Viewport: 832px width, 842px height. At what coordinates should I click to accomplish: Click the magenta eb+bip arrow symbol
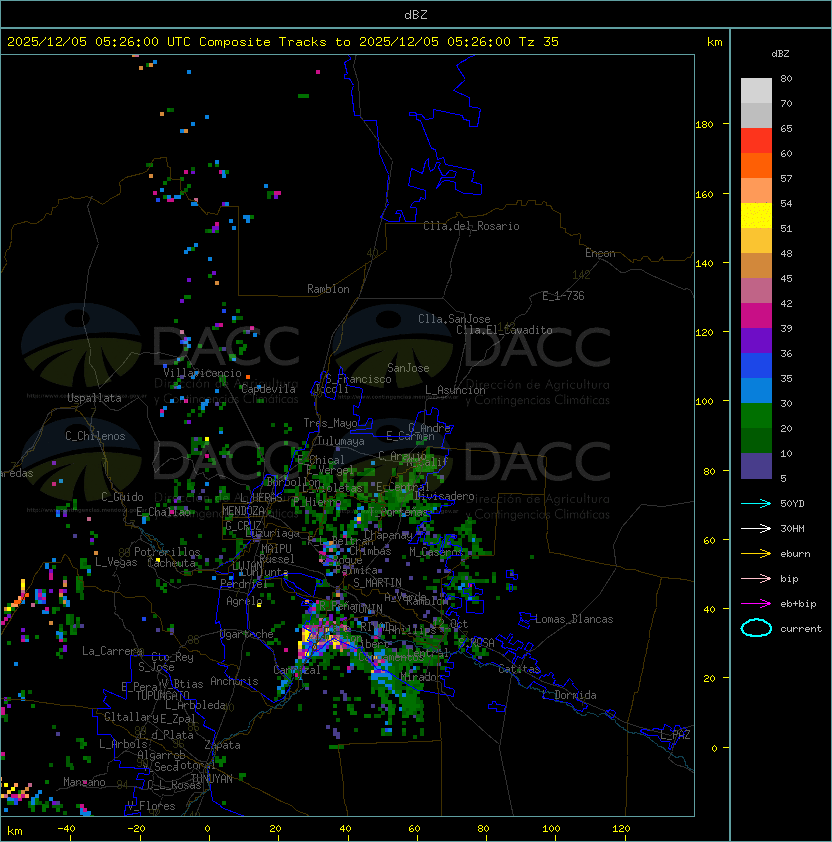click(756, 604)
